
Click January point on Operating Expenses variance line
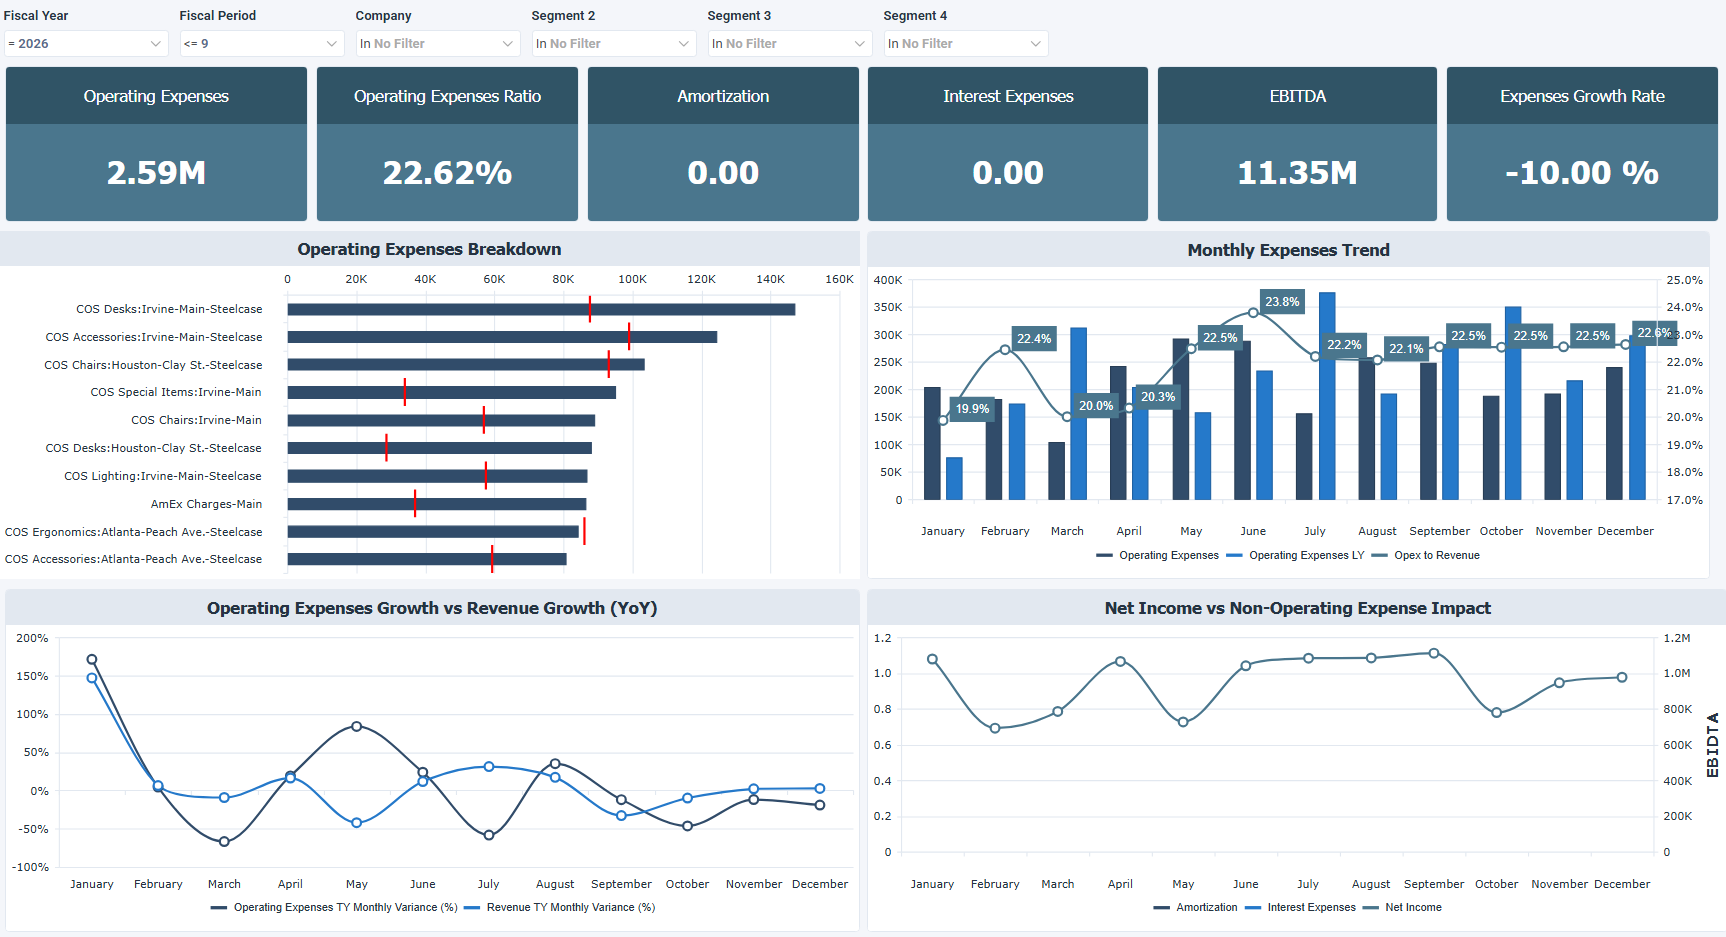click(x=92, y=660)
